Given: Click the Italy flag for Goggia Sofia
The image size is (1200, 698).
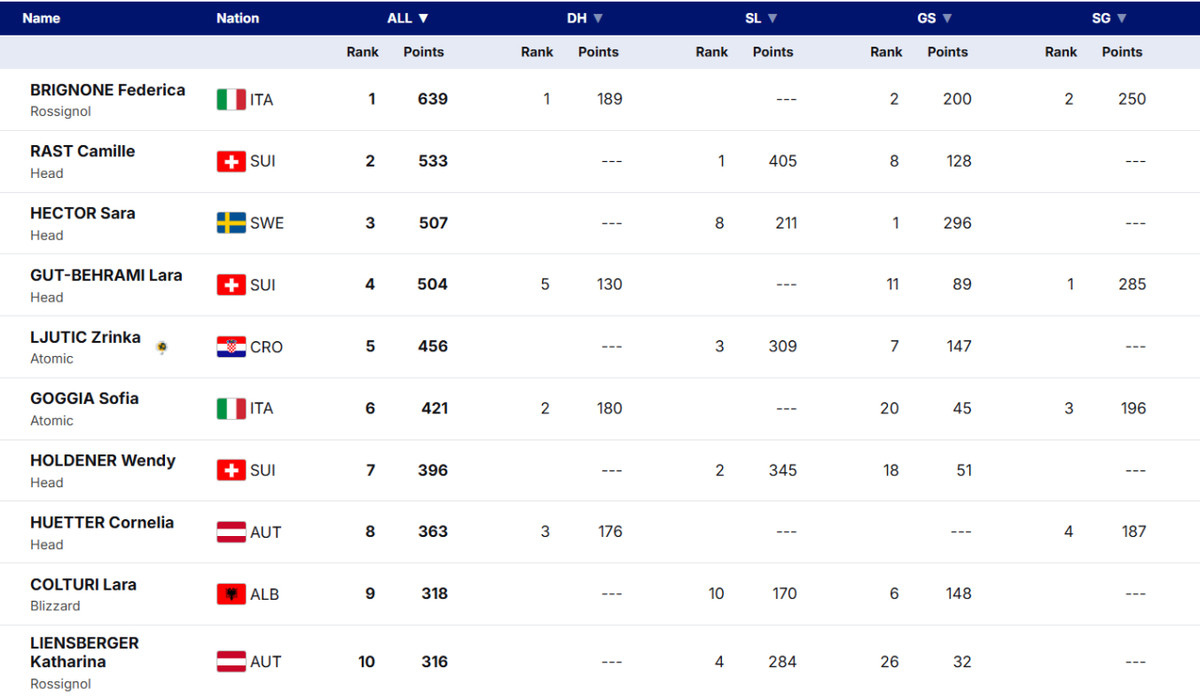Looking at the screenshot, I should (231, 408).
